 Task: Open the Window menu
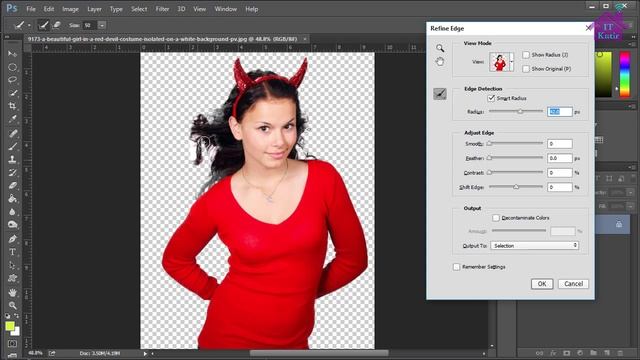tap(225, 9)
